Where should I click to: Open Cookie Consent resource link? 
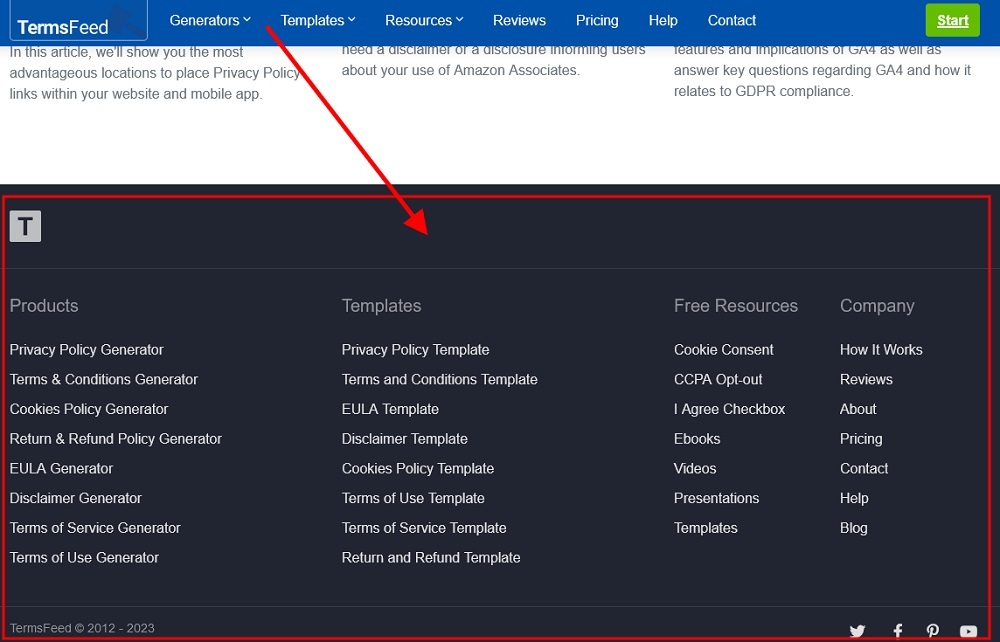(x=724, y=349)
